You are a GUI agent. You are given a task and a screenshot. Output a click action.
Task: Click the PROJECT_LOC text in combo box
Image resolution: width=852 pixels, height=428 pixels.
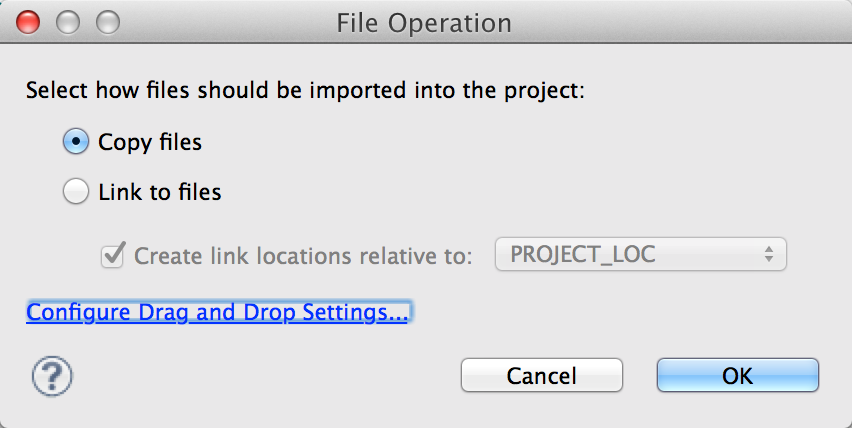tap(583, 254)
